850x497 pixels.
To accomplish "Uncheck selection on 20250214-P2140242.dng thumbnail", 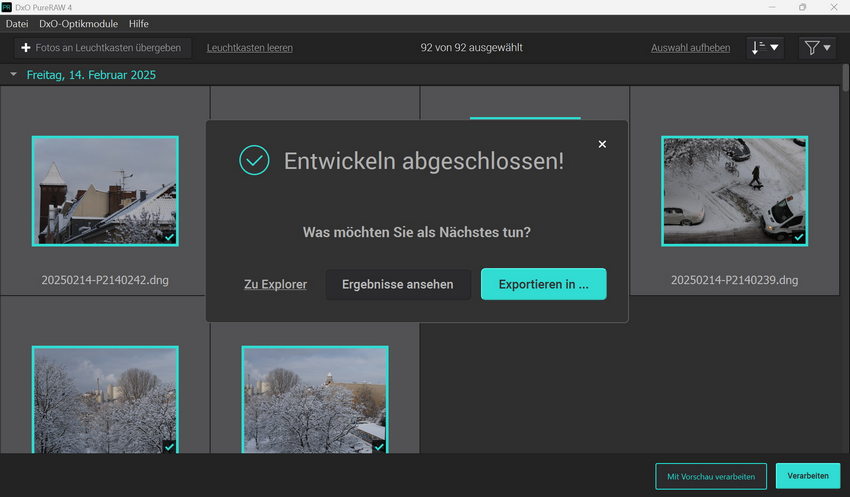I will pyautogui.click(x=169, y=237).
